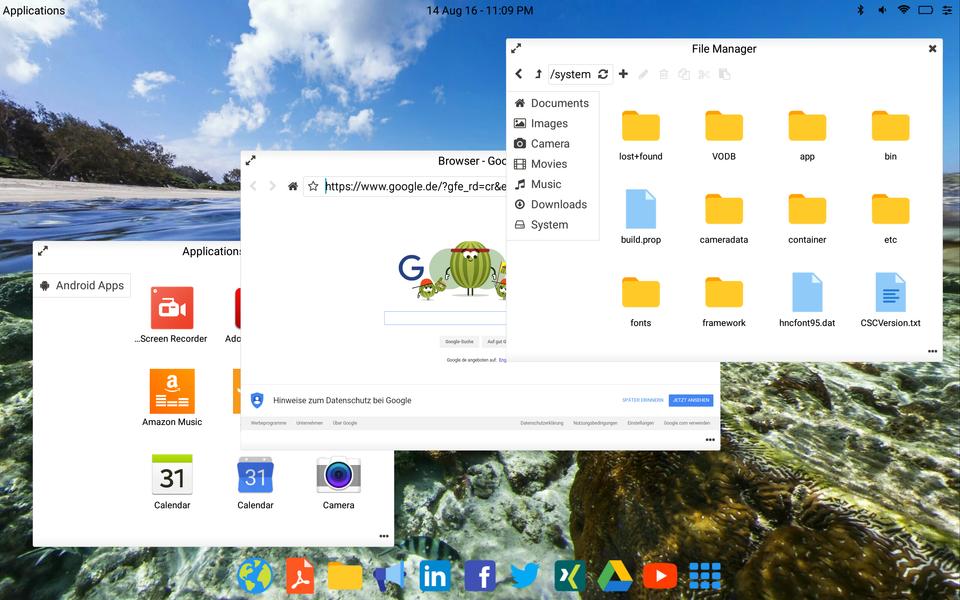Viewport: 960px width, 600px height.
Task: Open the Camera app icon
Action: tap(339, 482)
